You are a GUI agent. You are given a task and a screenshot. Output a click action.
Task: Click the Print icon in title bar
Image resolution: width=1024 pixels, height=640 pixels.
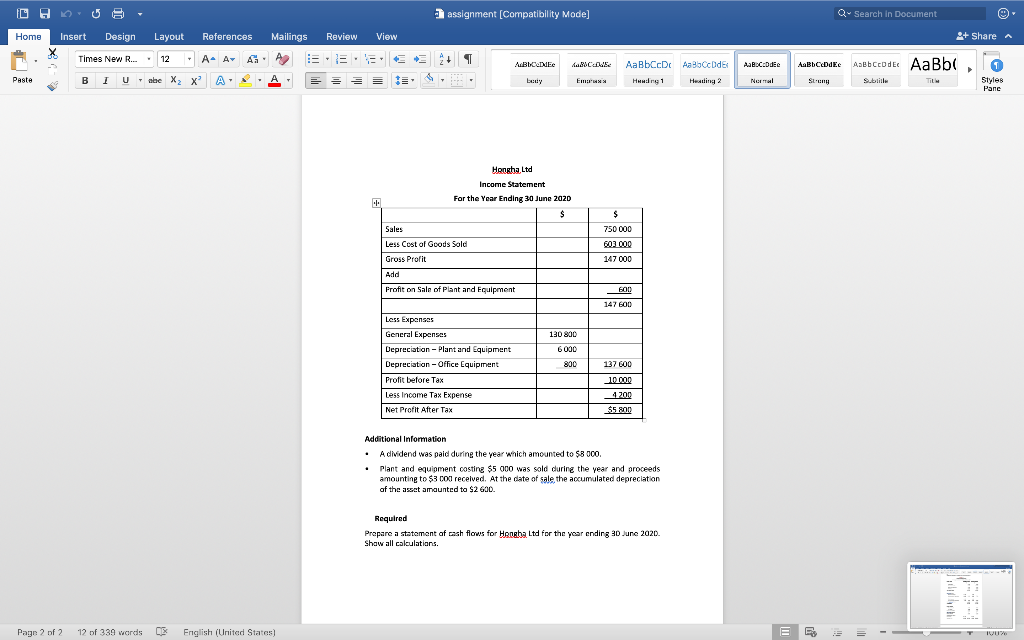(x=118, y=14)
